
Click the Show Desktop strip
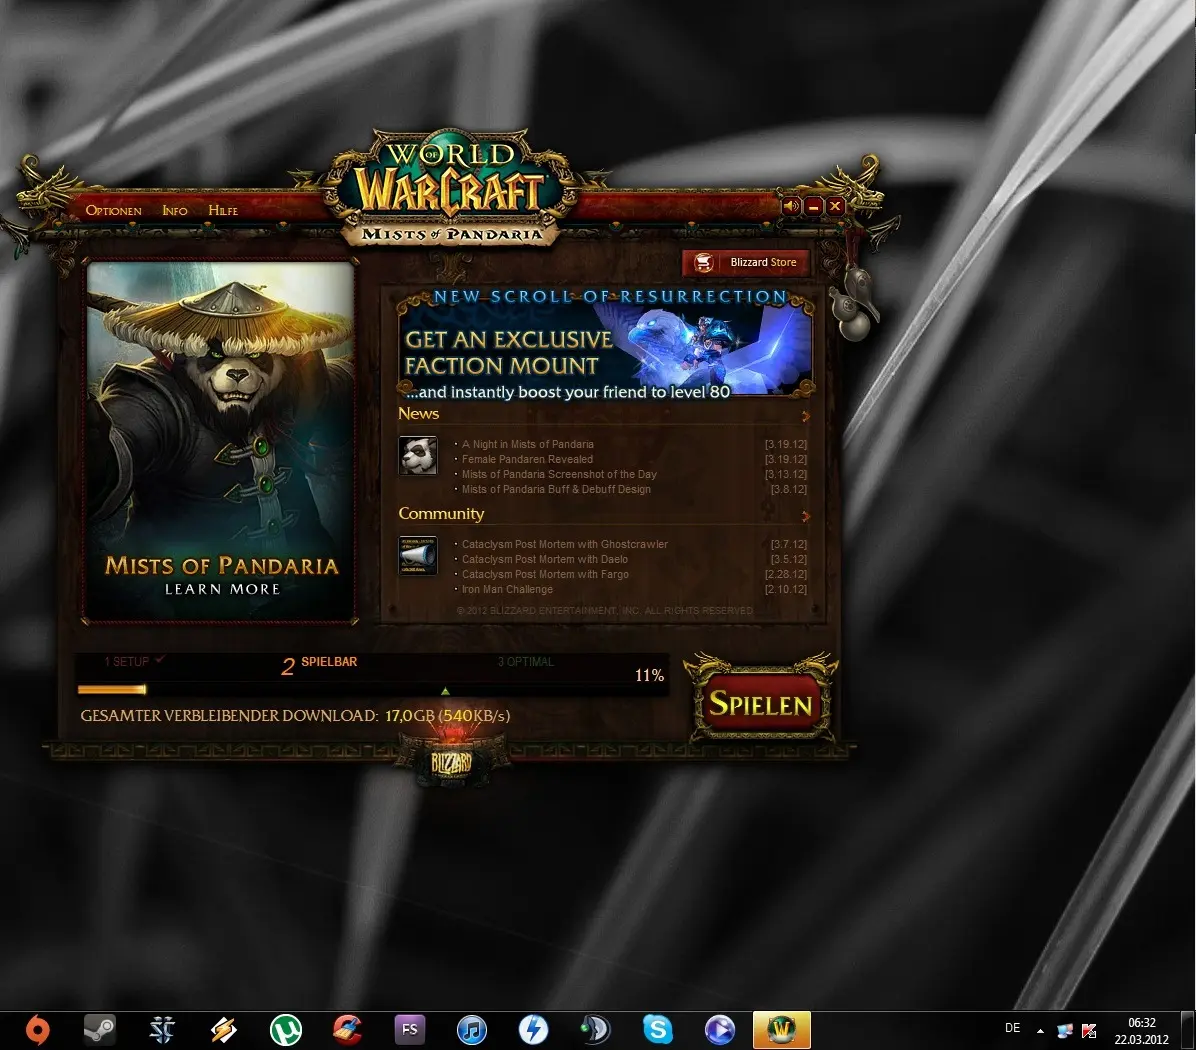click(x=1188, y=1031)
